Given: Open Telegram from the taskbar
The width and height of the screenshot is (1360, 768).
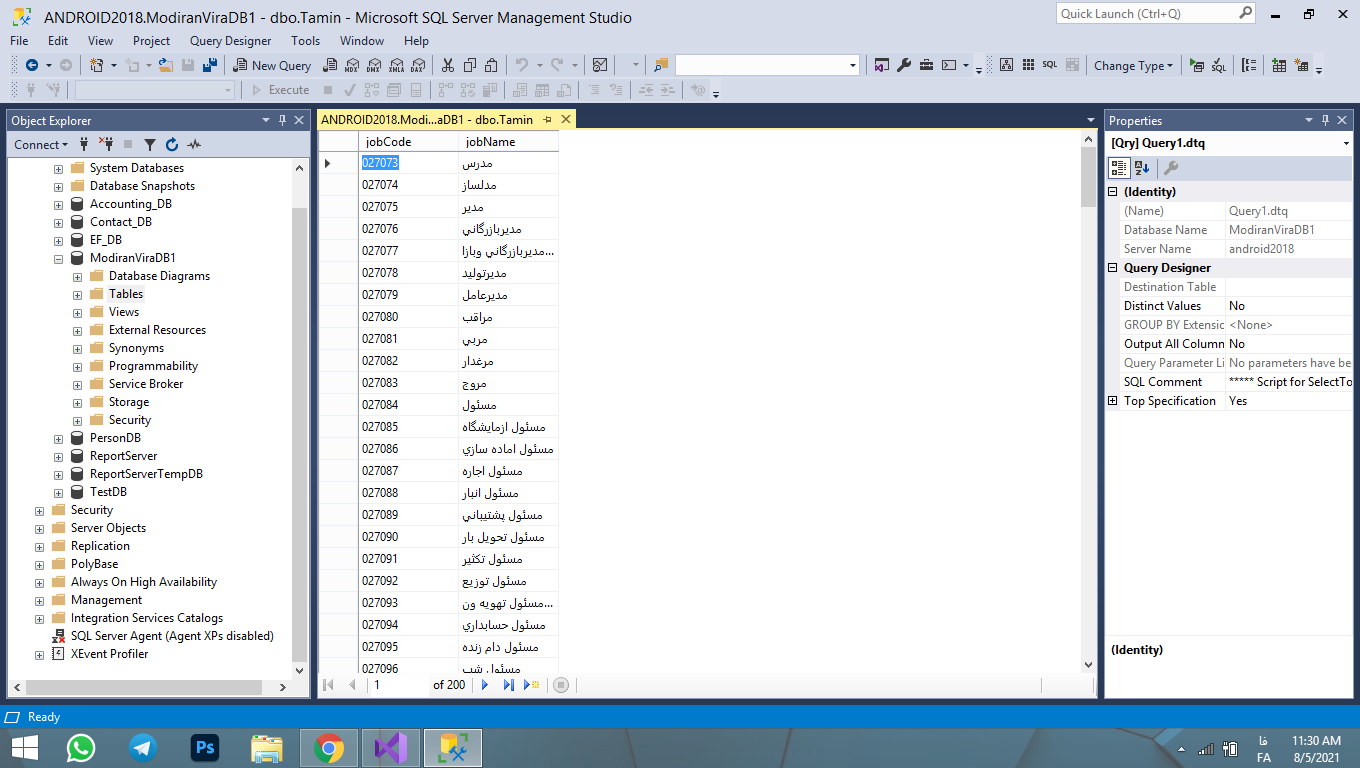Looking at the screenshot, I should tap(143, 748).
